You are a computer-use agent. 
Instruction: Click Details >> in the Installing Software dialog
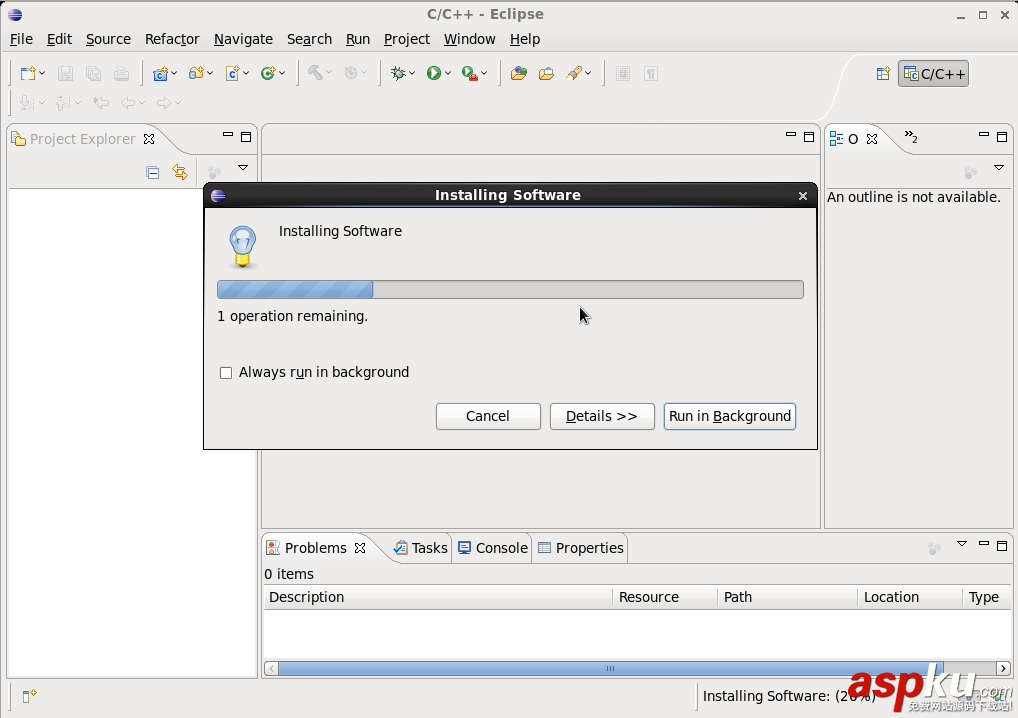point(601,416)
